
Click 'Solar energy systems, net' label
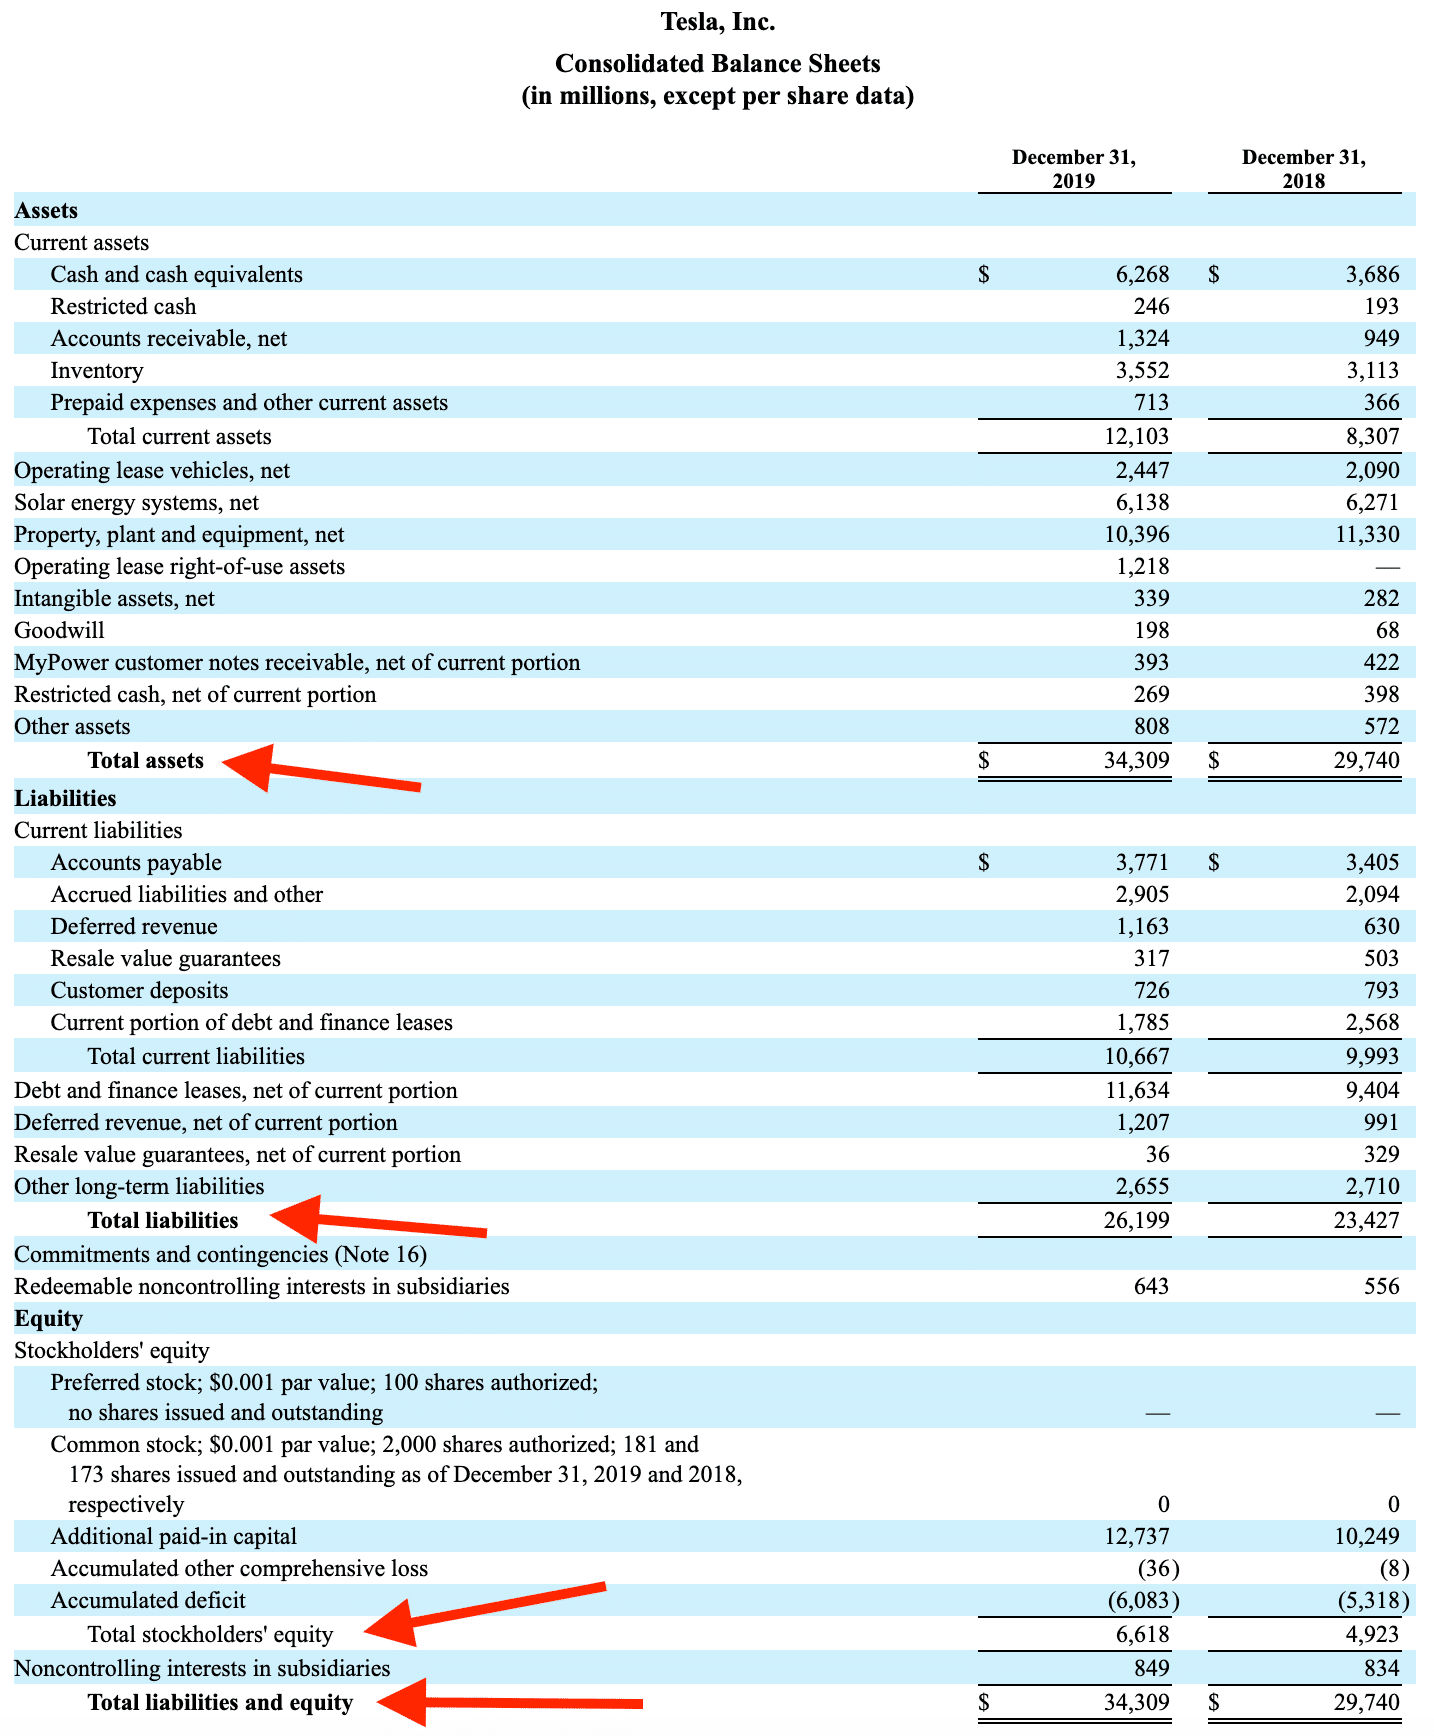pyautogui.click(x=136, y=502)
